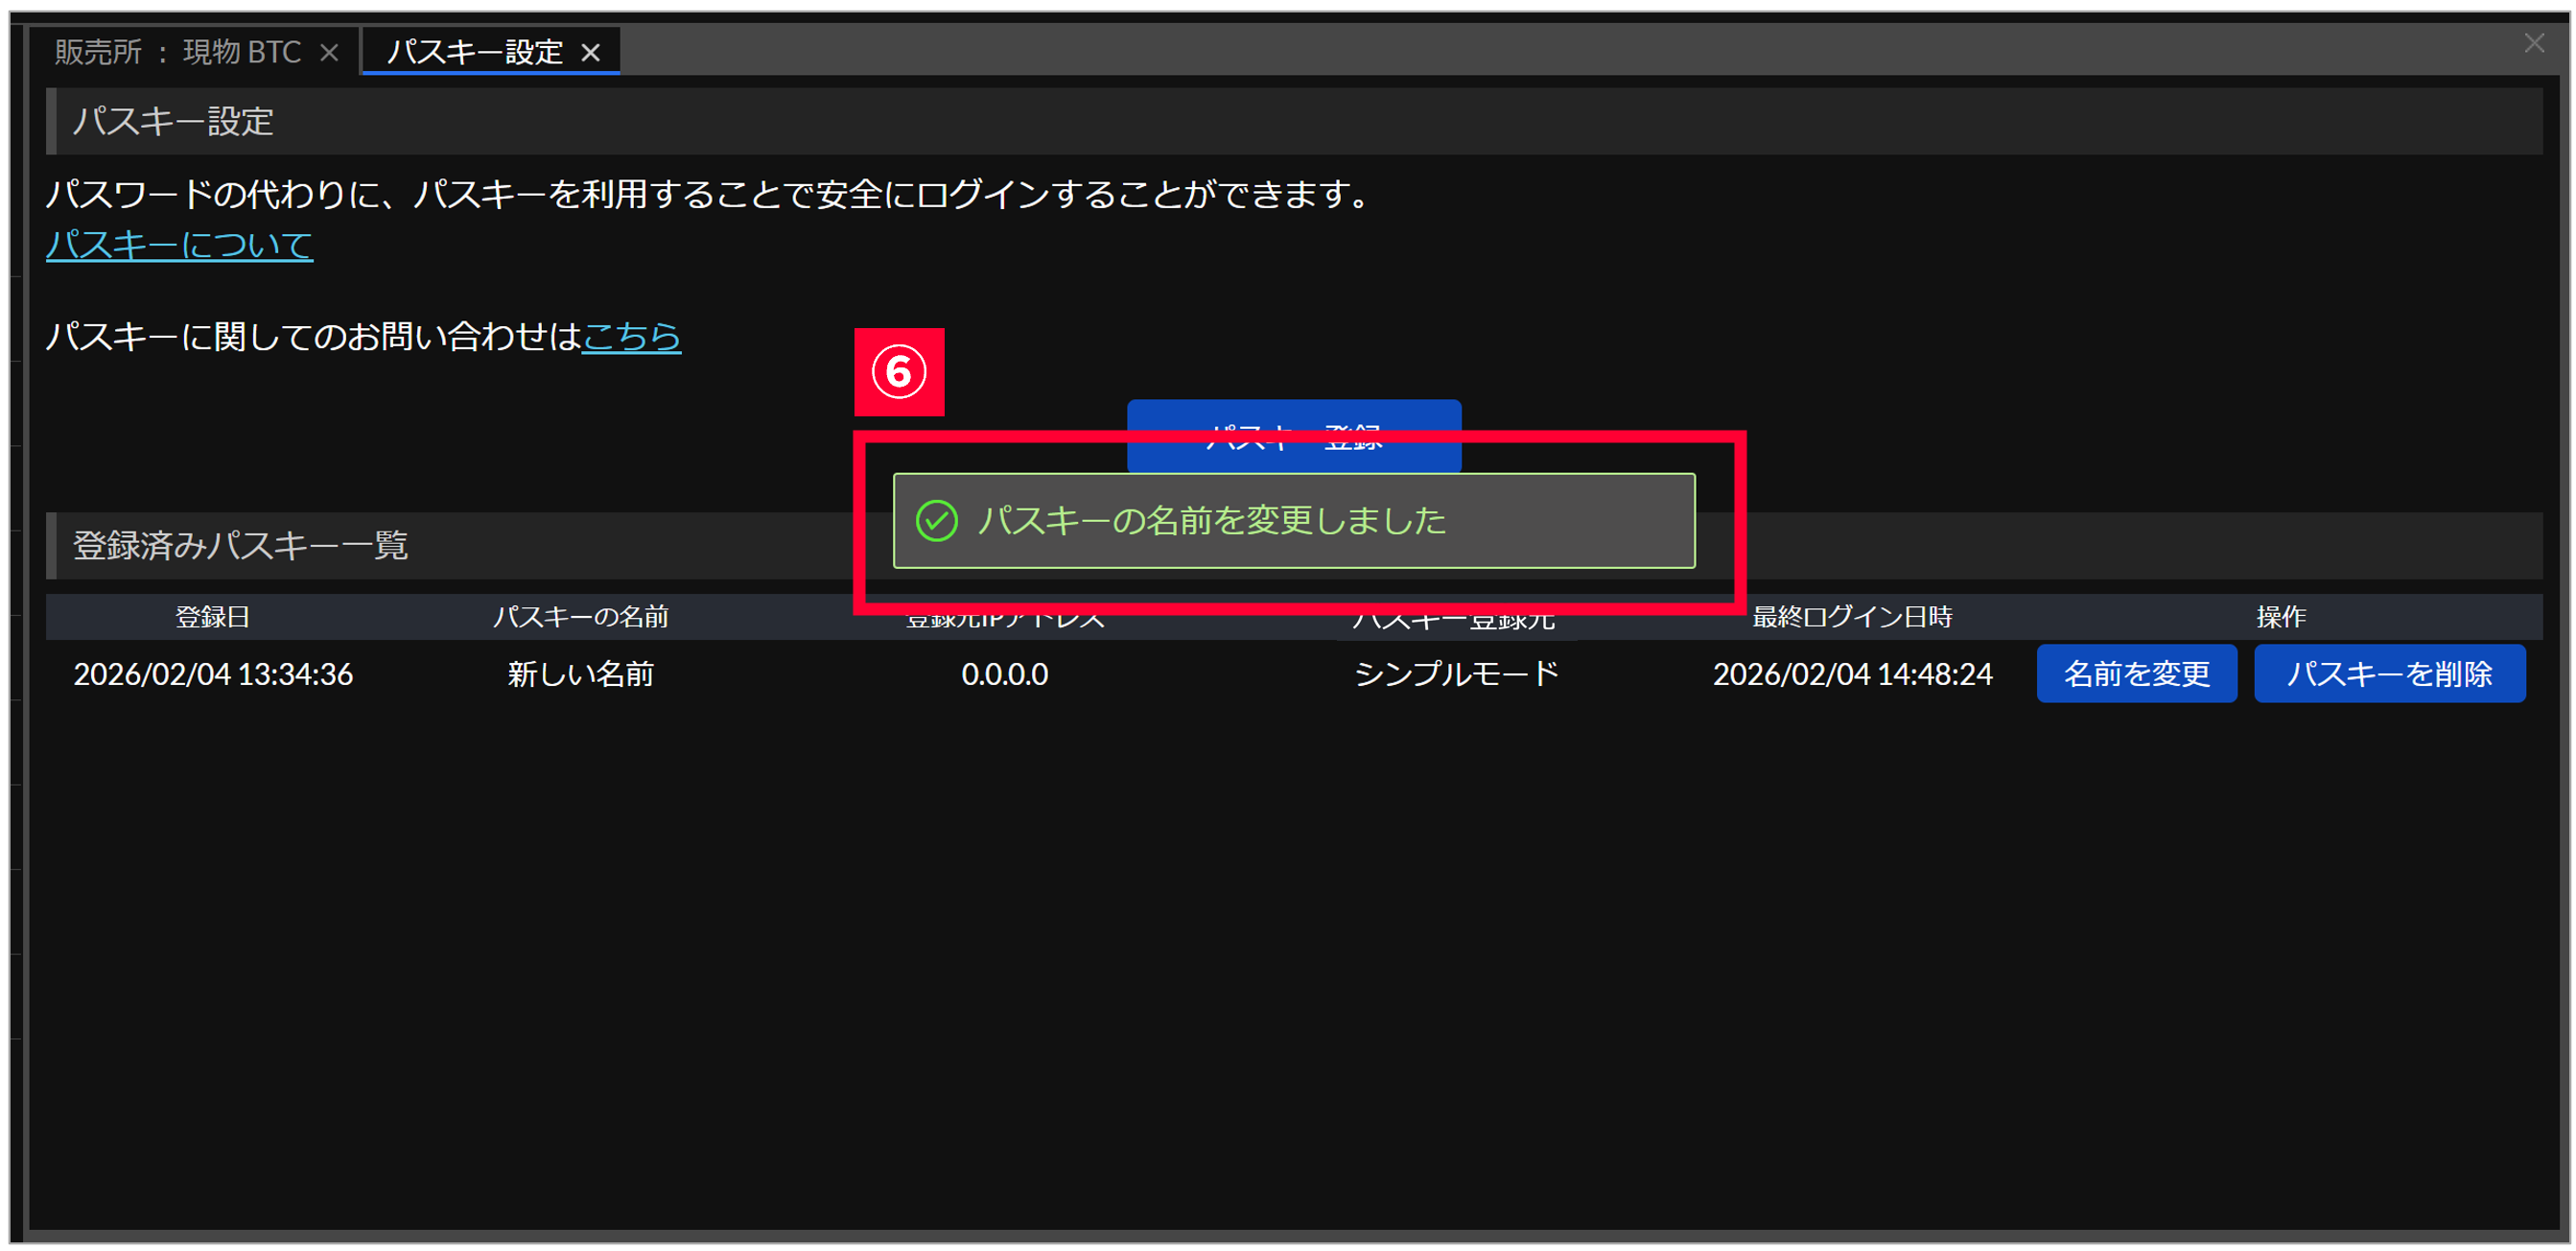Click the シンプルモード cell in the row
The image size is (2576, 1251).
[x=1456, y=674]
